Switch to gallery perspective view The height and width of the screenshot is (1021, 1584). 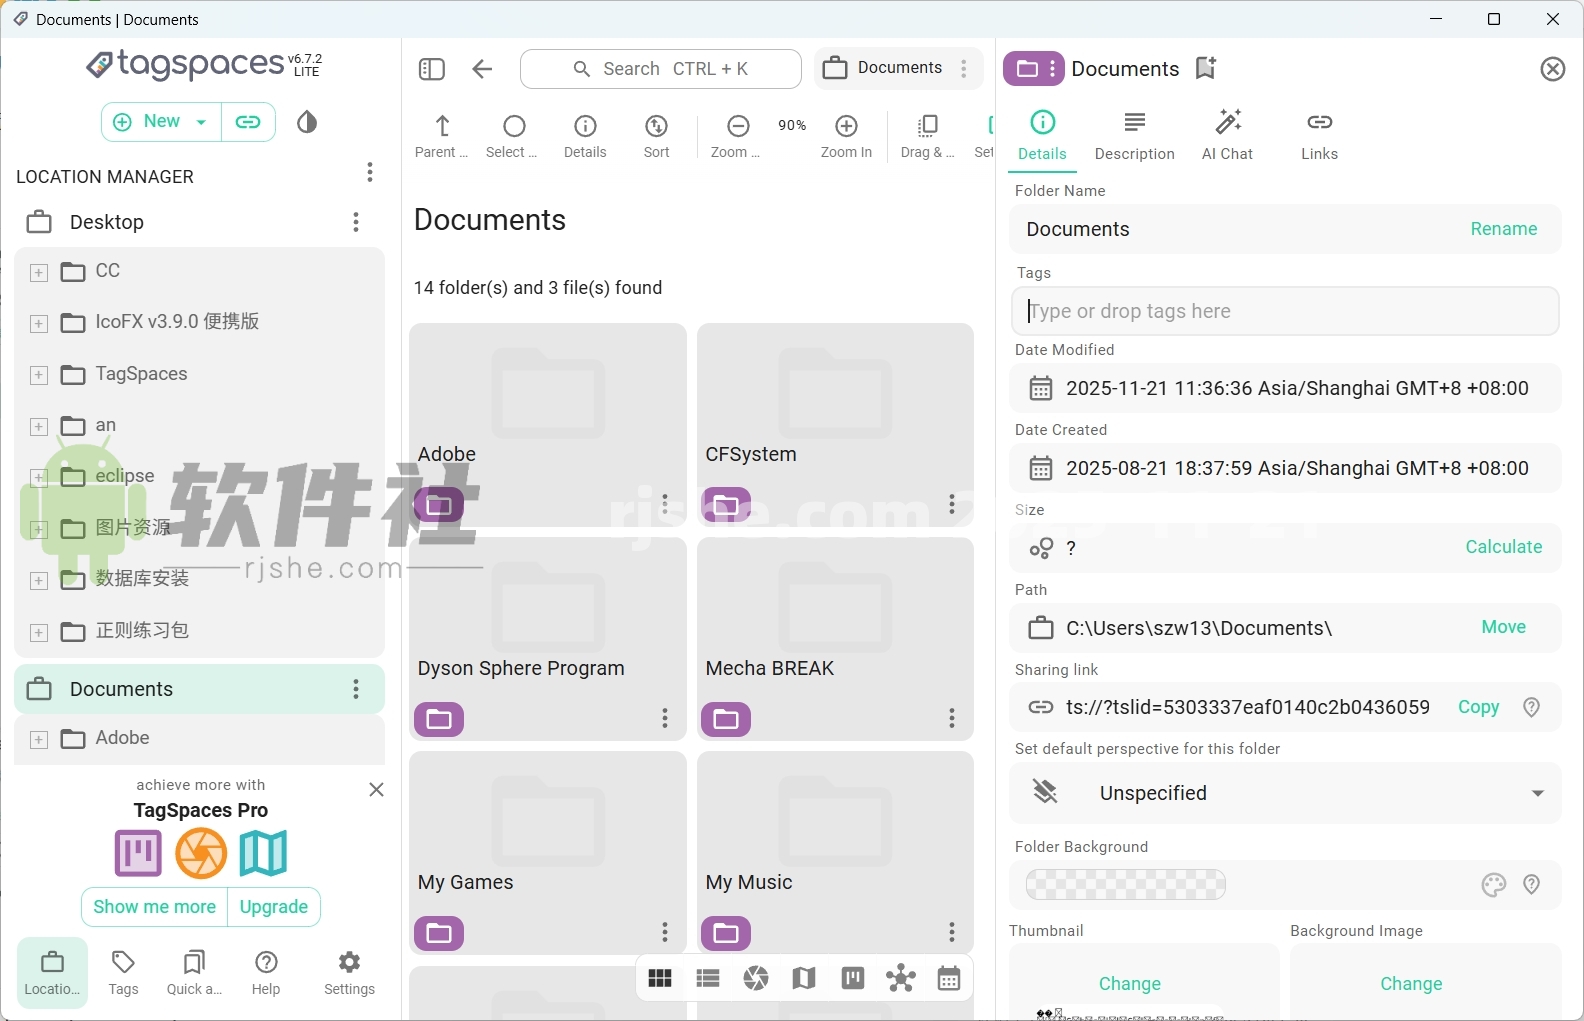pos(756,978)
